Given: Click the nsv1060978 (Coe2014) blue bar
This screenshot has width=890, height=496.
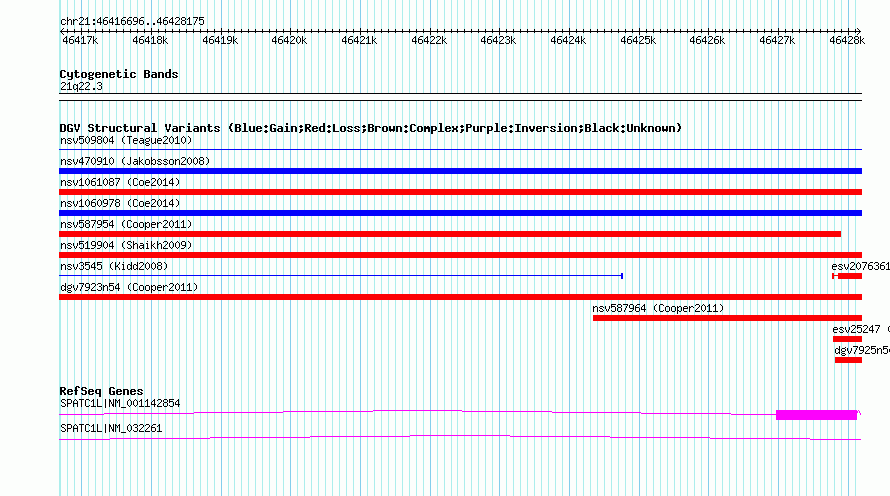Looking at the screenshot, I should 460,213.
